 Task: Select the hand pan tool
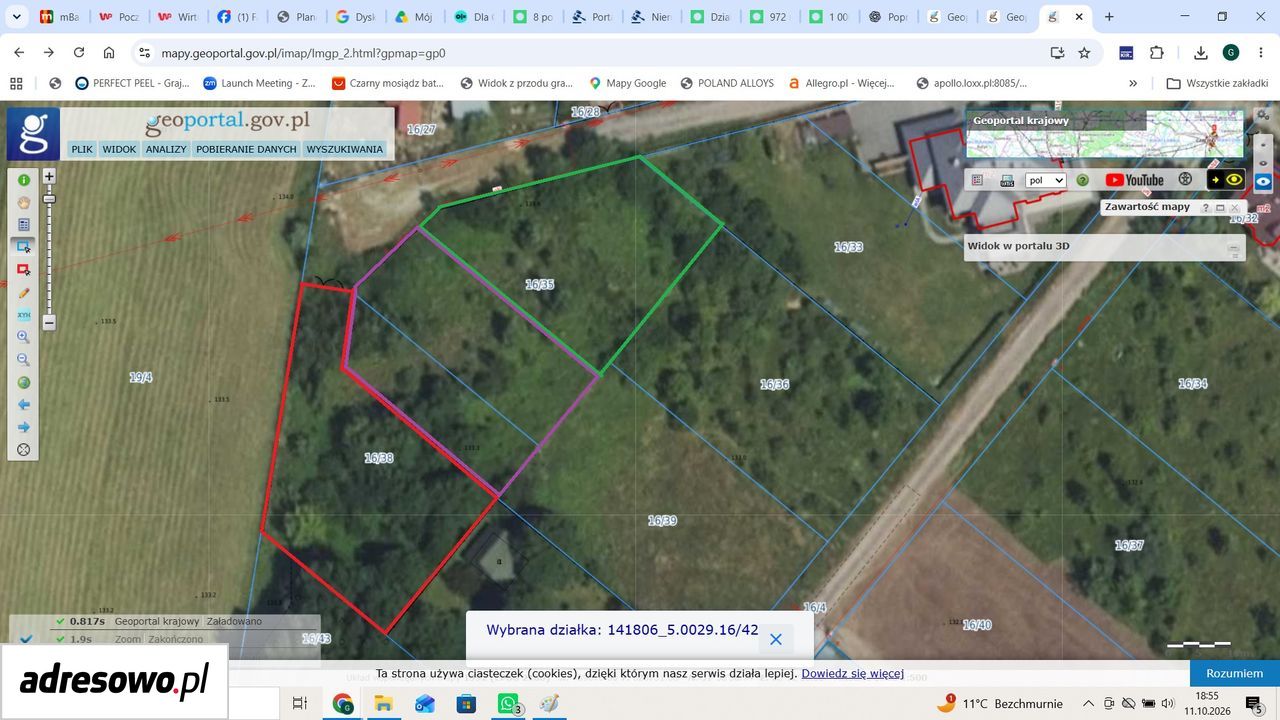pyautogui.click(x=24, y=202)
